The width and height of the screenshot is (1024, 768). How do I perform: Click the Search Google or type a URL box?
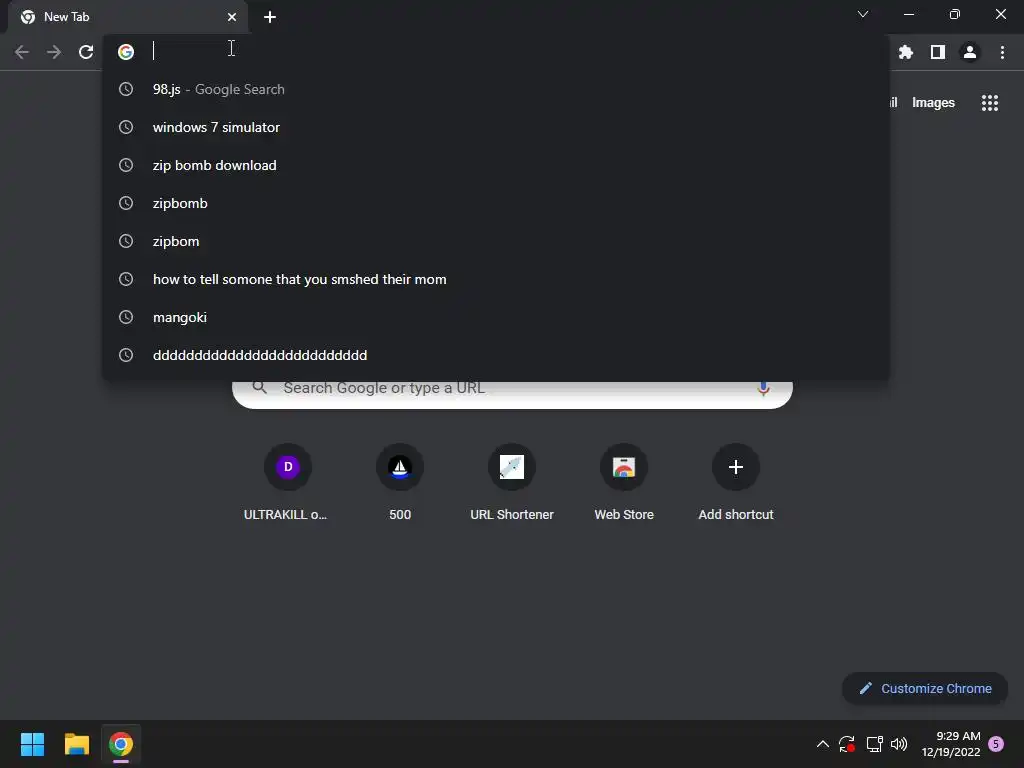click(x=513, y=392)
